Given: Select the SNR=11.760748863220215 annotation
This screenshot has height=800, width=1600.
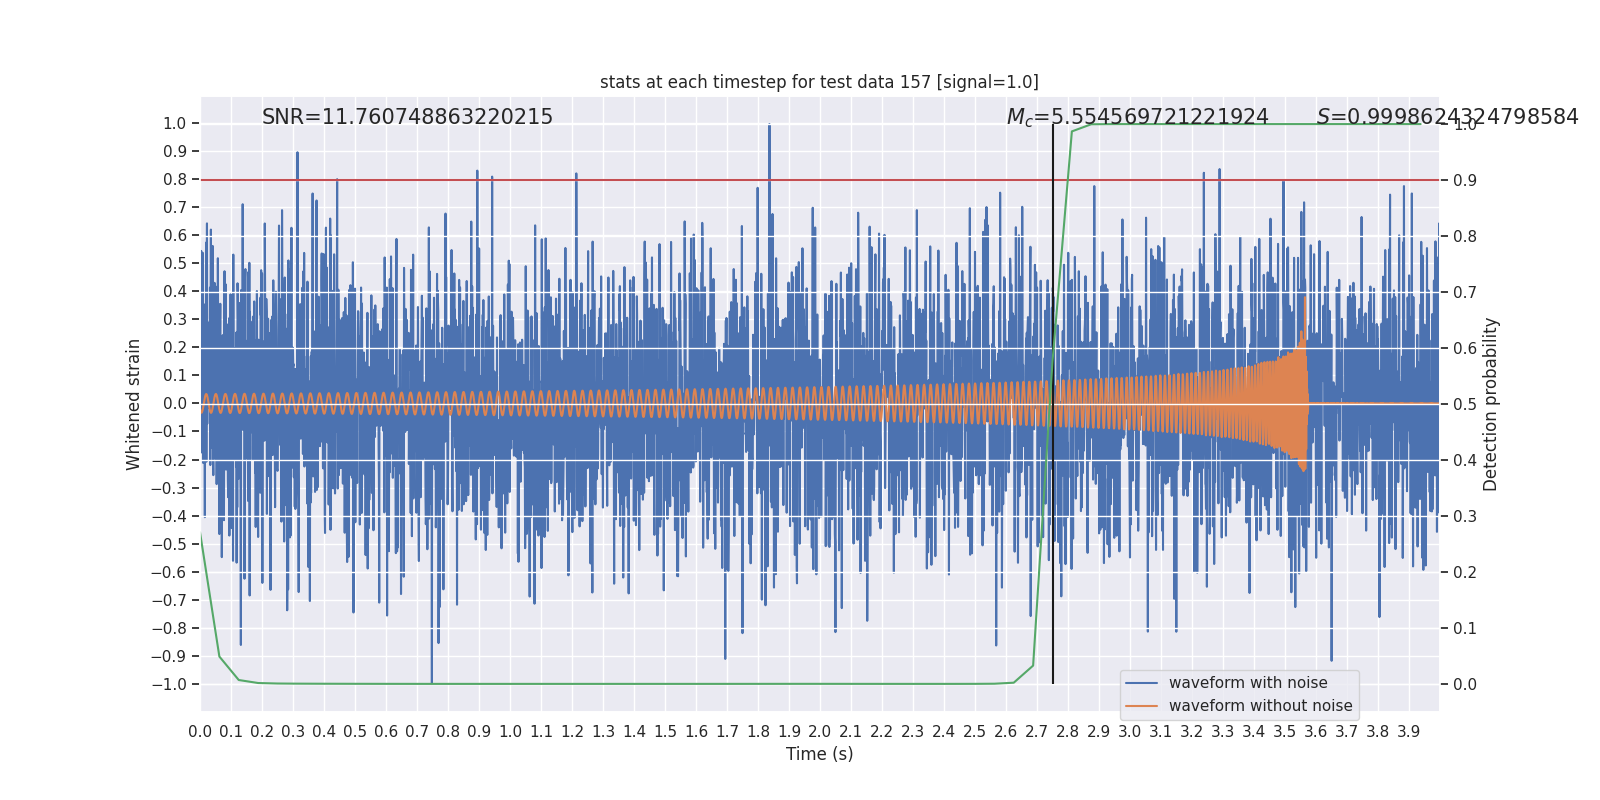Looking at the screenshot, I should [407, 117].
